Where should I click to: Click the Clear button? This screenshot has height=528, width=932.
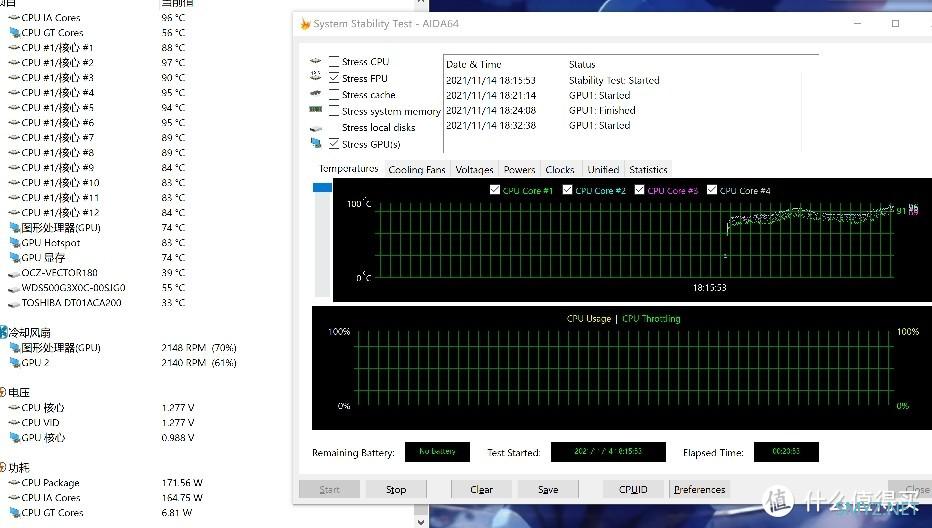click(x=481, y=489)
